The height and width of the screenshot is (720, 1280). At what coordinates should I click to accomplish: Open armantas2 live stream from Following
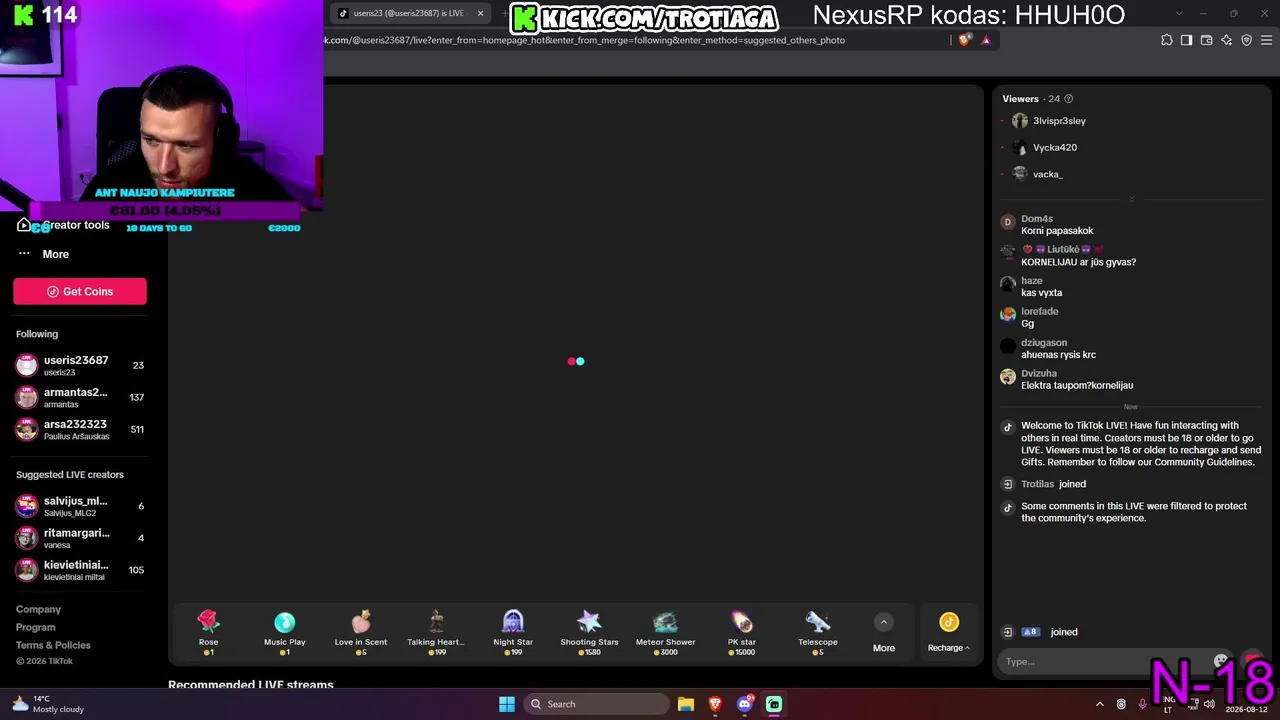pyautogui.click(x=80, y=397)
